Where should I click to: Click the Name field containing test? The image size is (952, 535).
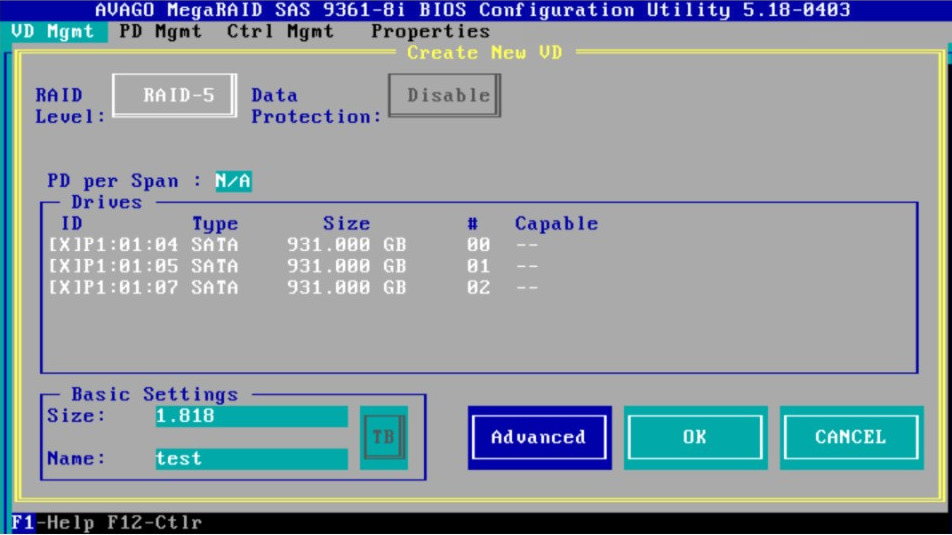tap(251, 458)
